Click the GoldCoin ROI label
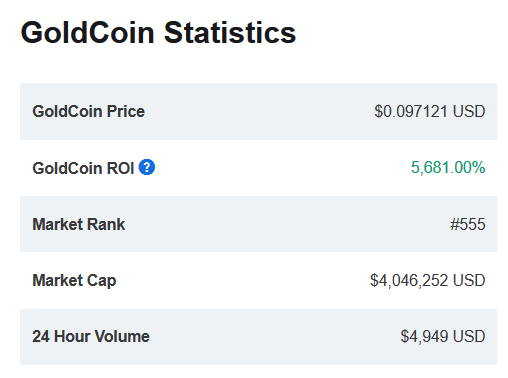The image size is (508, 378). 83,168
